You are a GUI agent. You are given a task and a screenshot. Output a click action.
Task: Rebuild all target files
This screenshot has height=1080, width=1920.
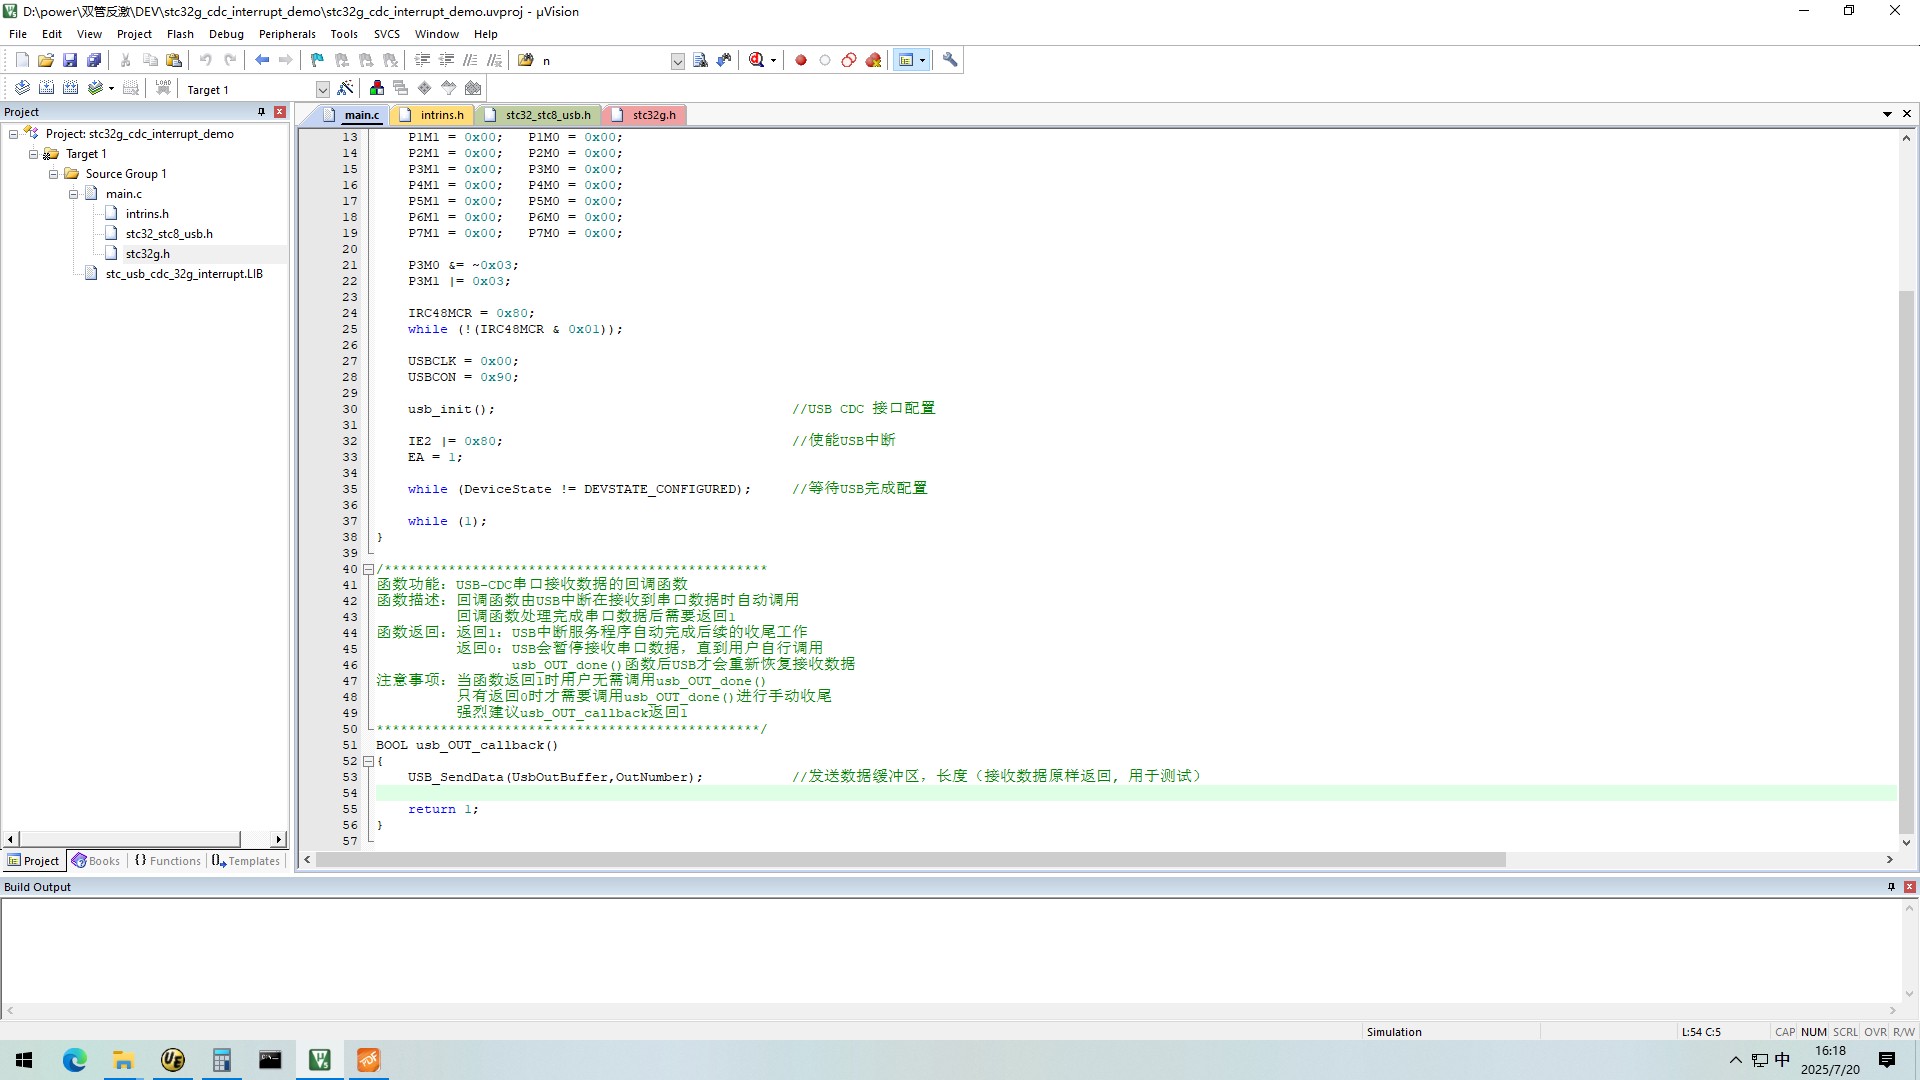[70, 88]
